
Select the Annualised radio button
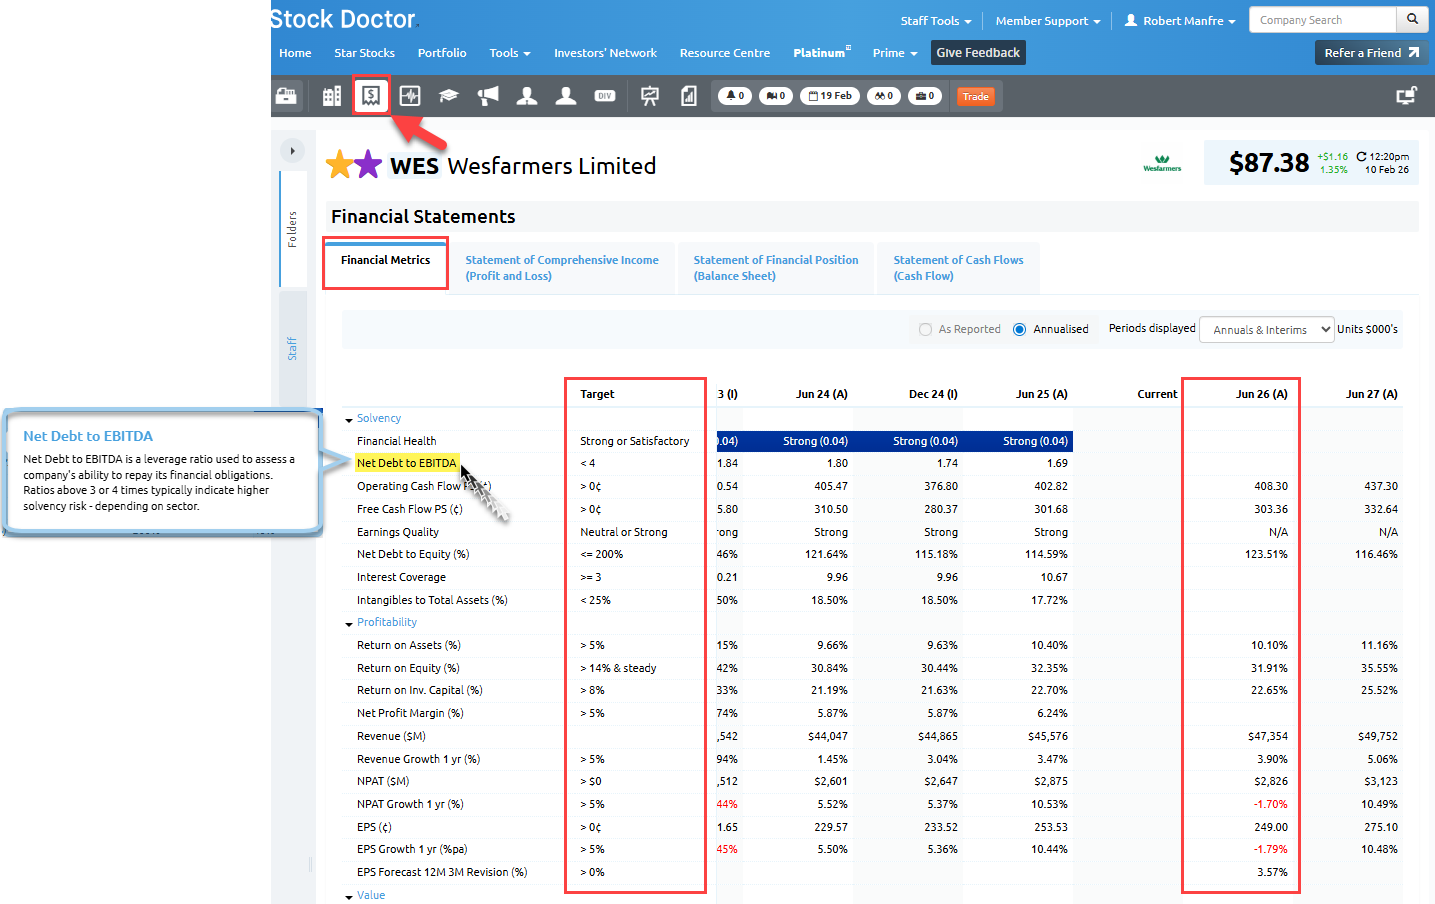click(1020, 329)
